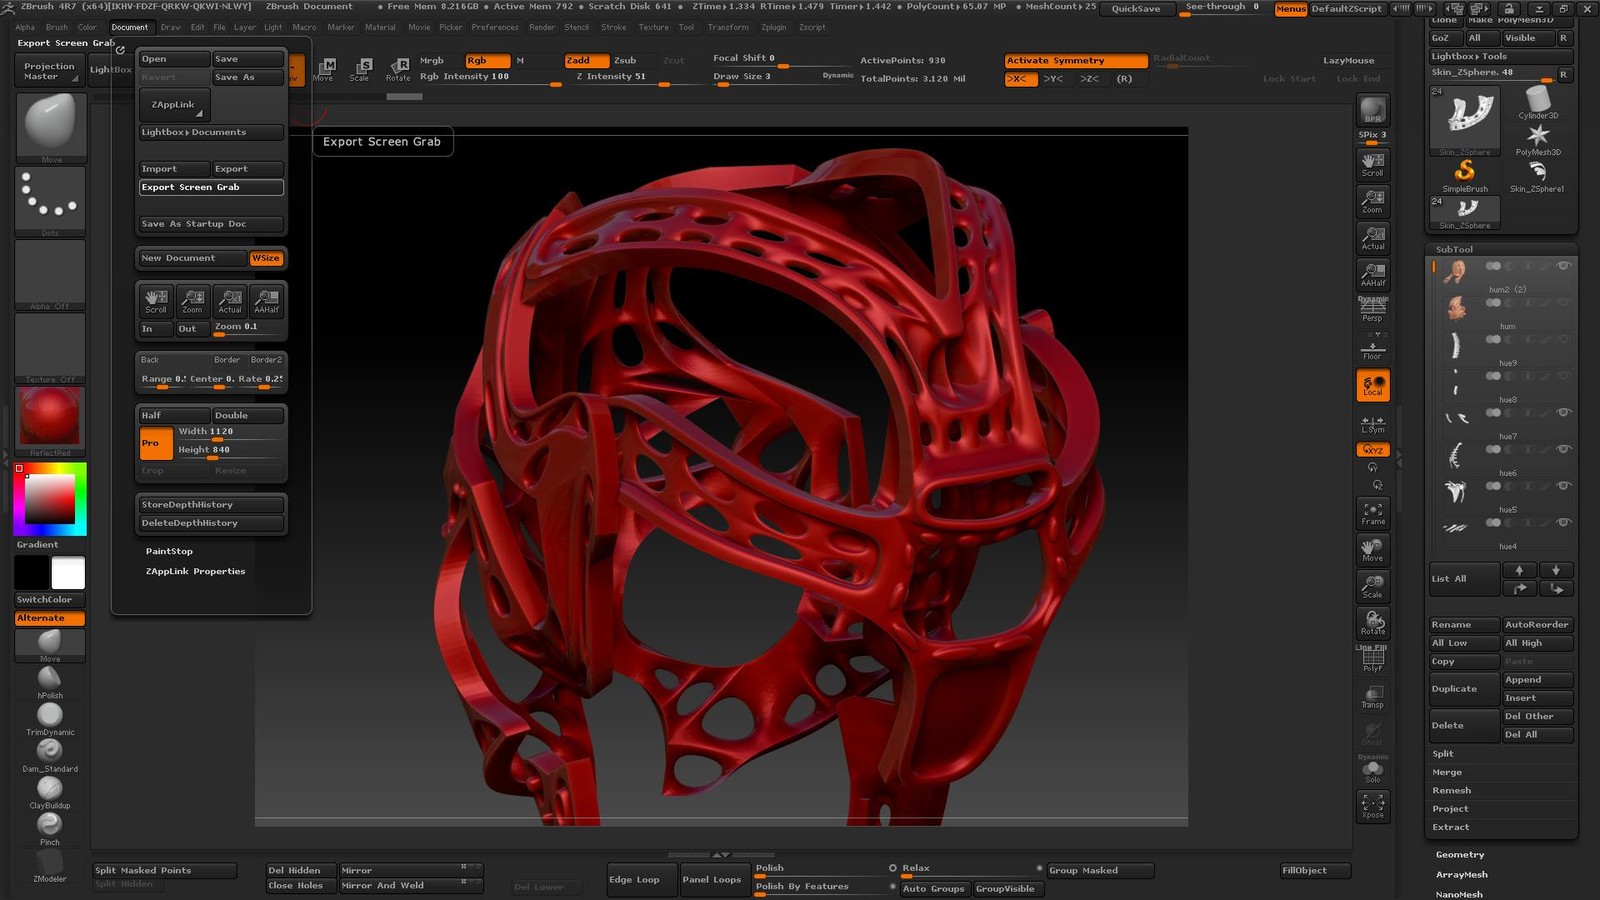Pick a color in the color picker square
1600x900 pixels.
(50, 498)
